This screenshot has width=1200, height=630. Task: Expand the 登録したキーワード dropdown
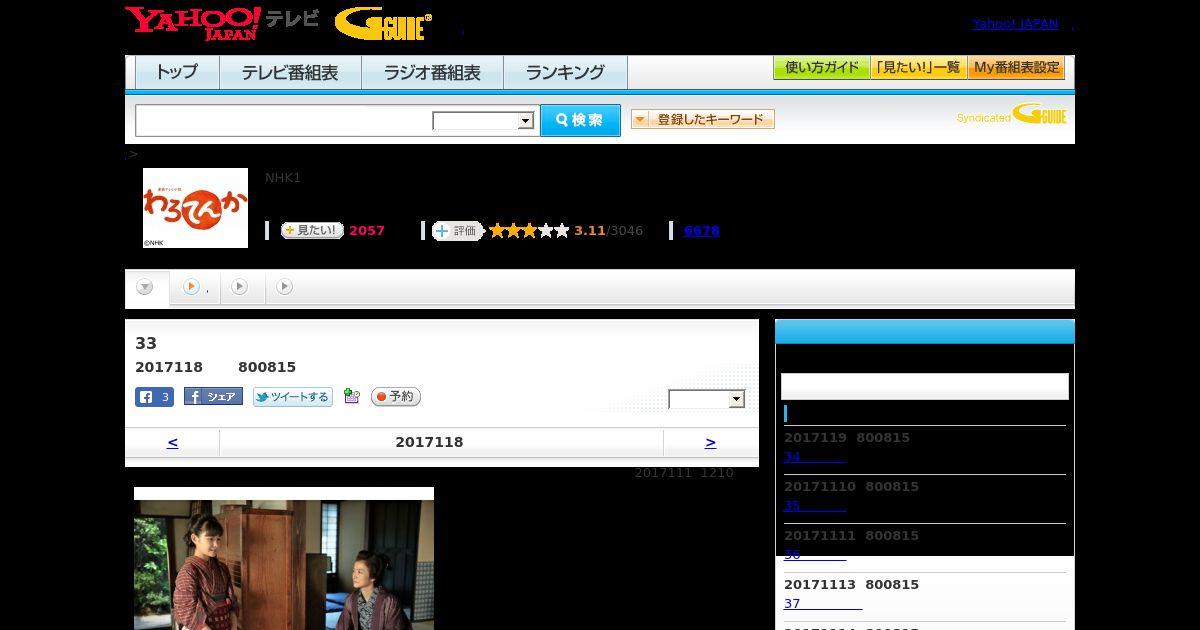point(703,120)
